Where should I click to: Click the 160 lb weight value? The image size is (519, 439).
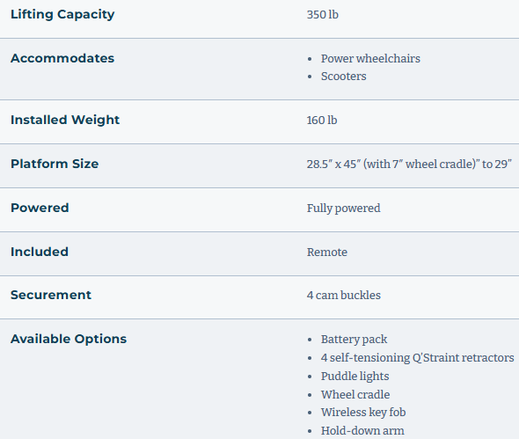322,120
